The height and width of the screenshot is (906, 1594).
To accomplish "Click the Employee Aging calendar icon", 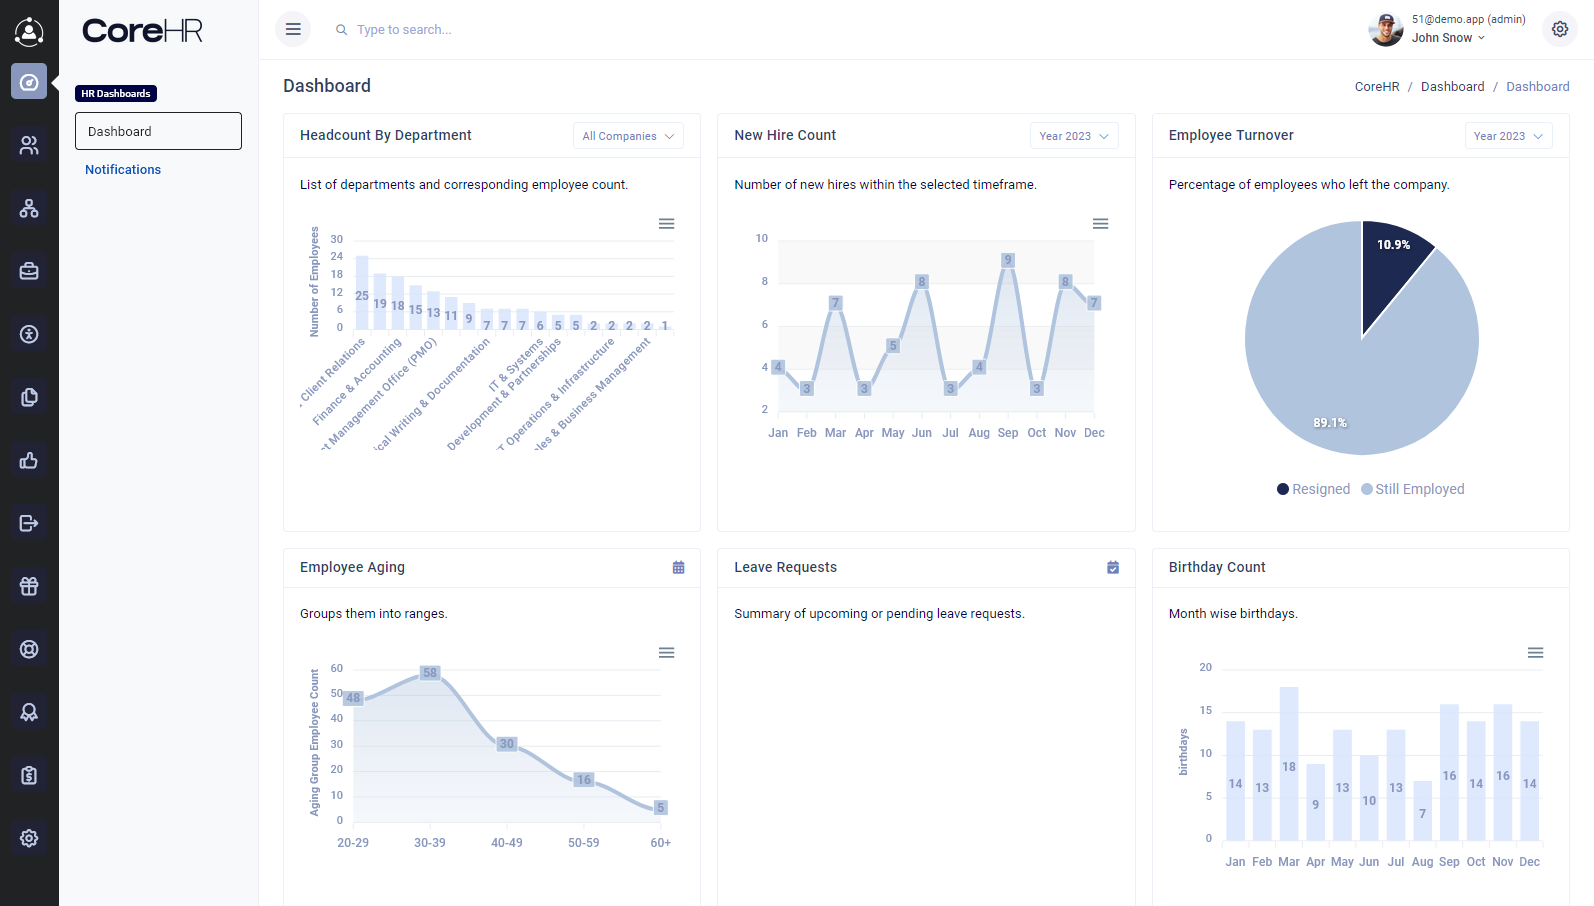I will (x=678, y=568).
